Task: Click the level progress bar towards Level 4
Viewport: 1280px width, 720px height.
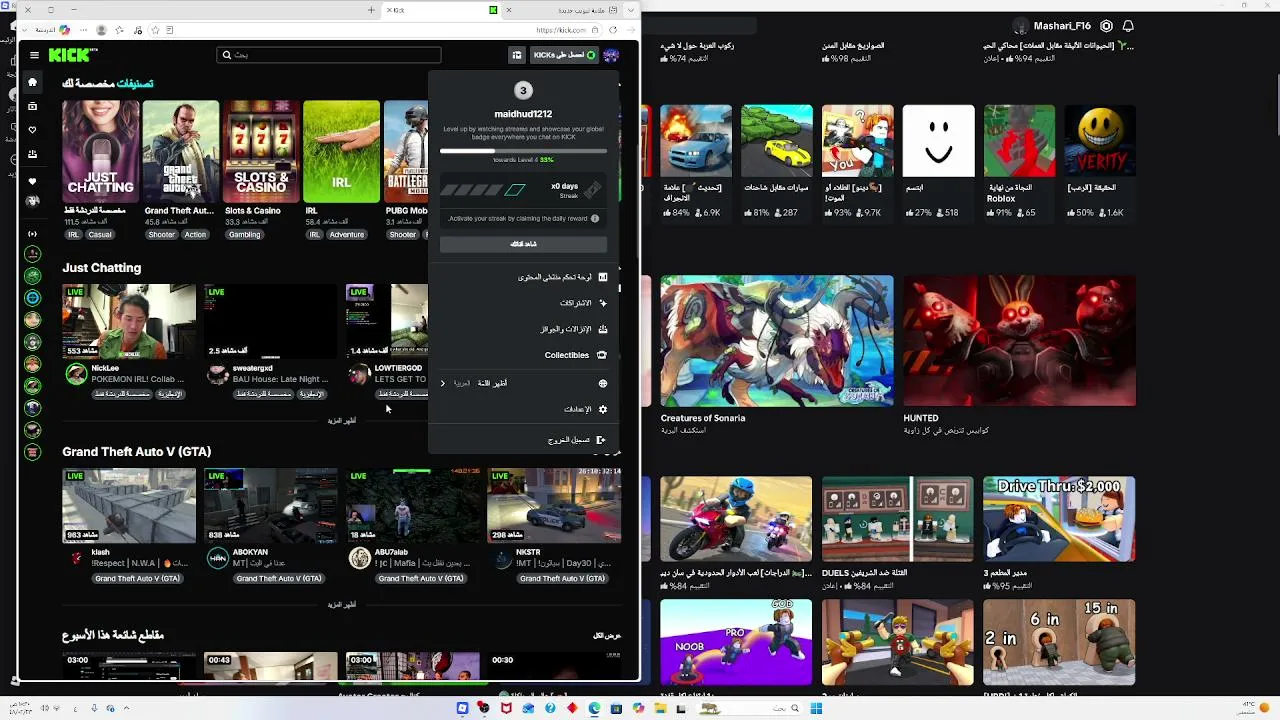Action: pyautogui.click(x=523, y=151)
